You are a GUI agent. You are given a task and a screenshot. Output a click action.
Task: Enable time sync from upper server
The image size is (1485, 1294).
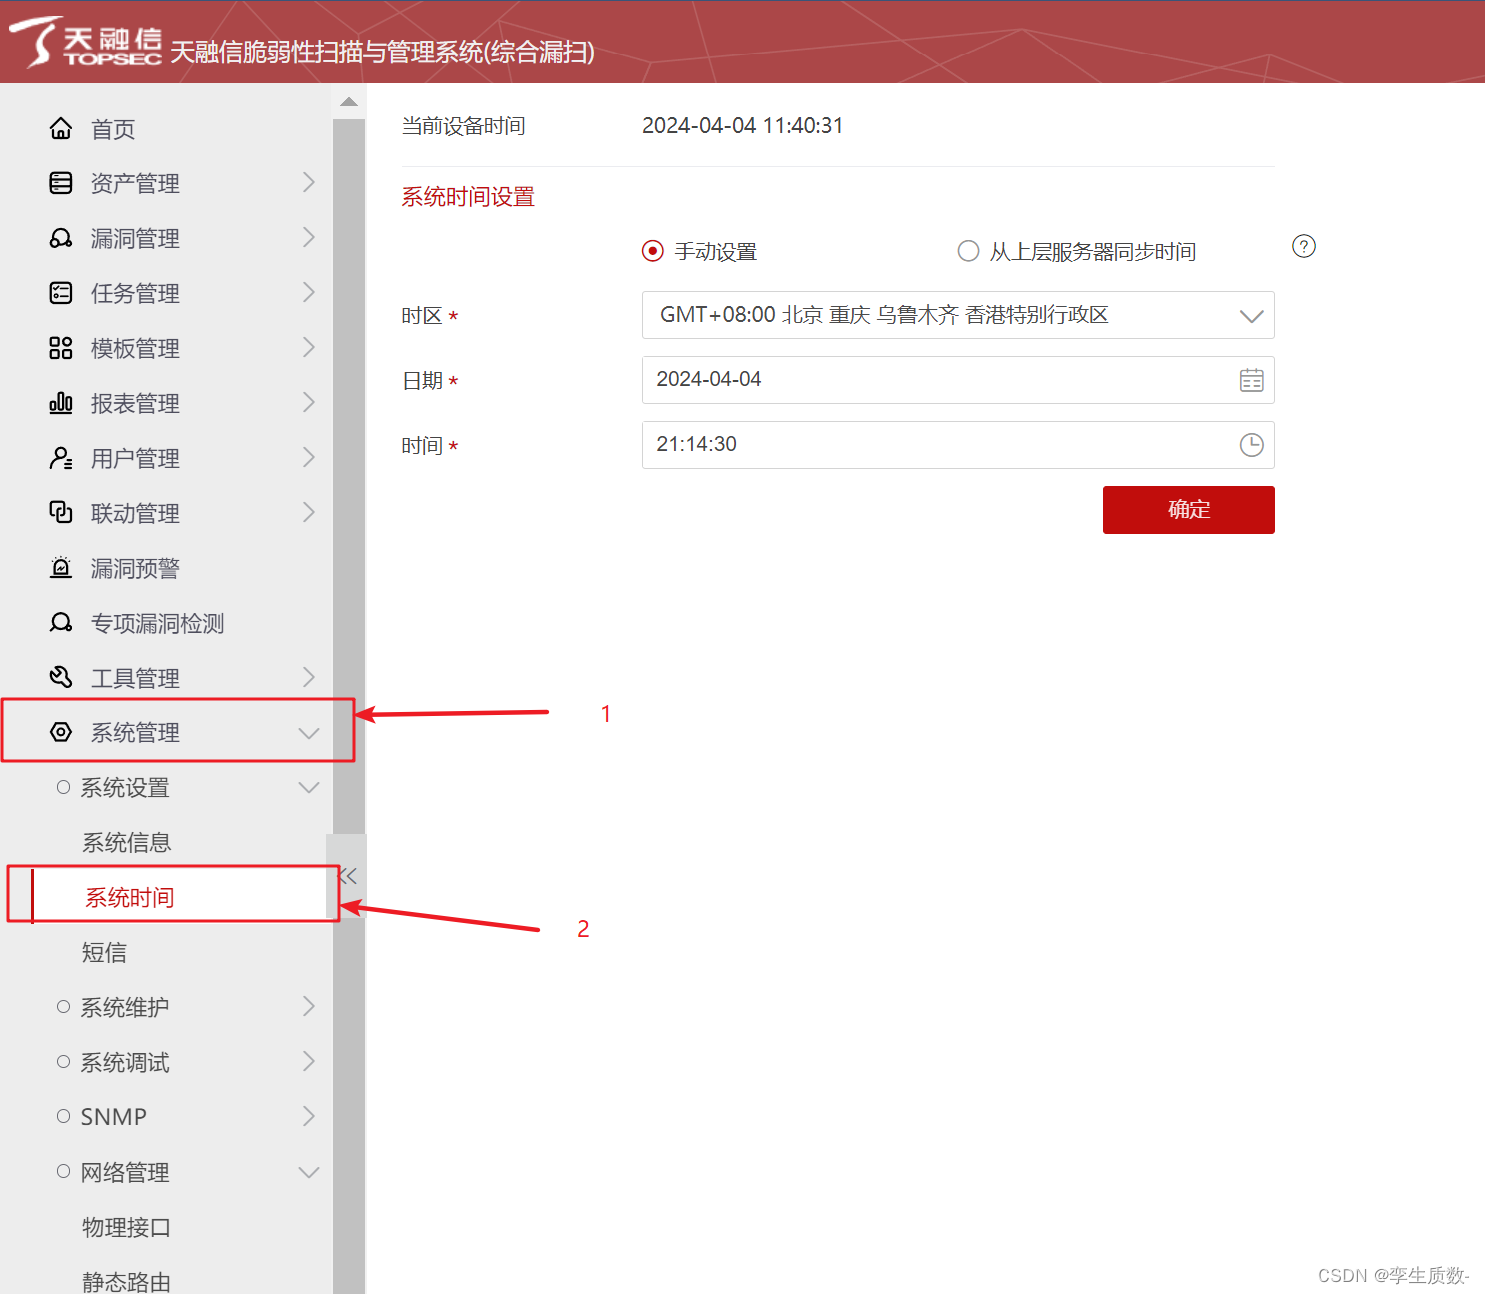tap(968, 251)
